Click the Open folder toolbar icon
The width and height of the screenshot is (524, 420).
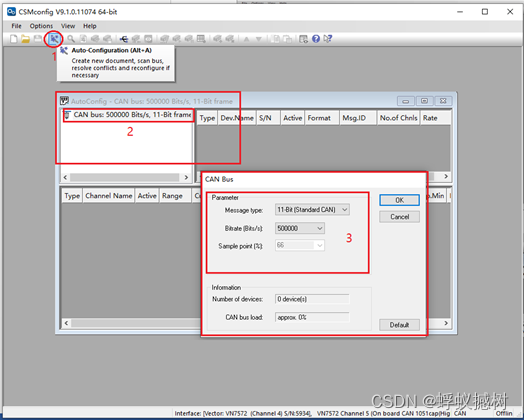coord(25,39)
